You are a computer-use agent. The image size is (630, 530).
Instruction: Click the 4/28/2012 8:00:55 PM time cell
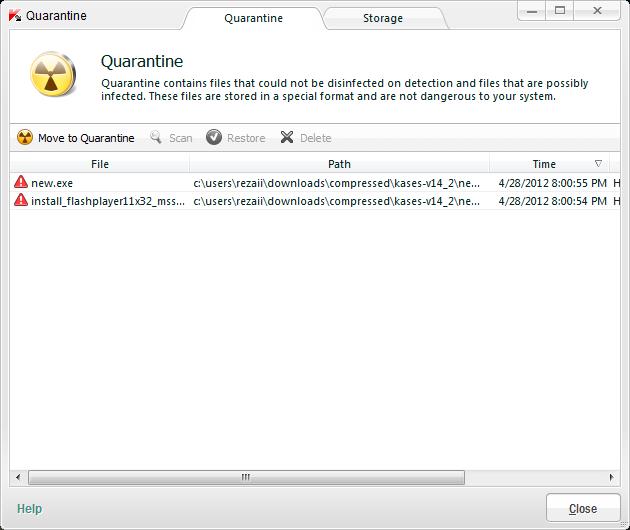(x=552, y=183)
